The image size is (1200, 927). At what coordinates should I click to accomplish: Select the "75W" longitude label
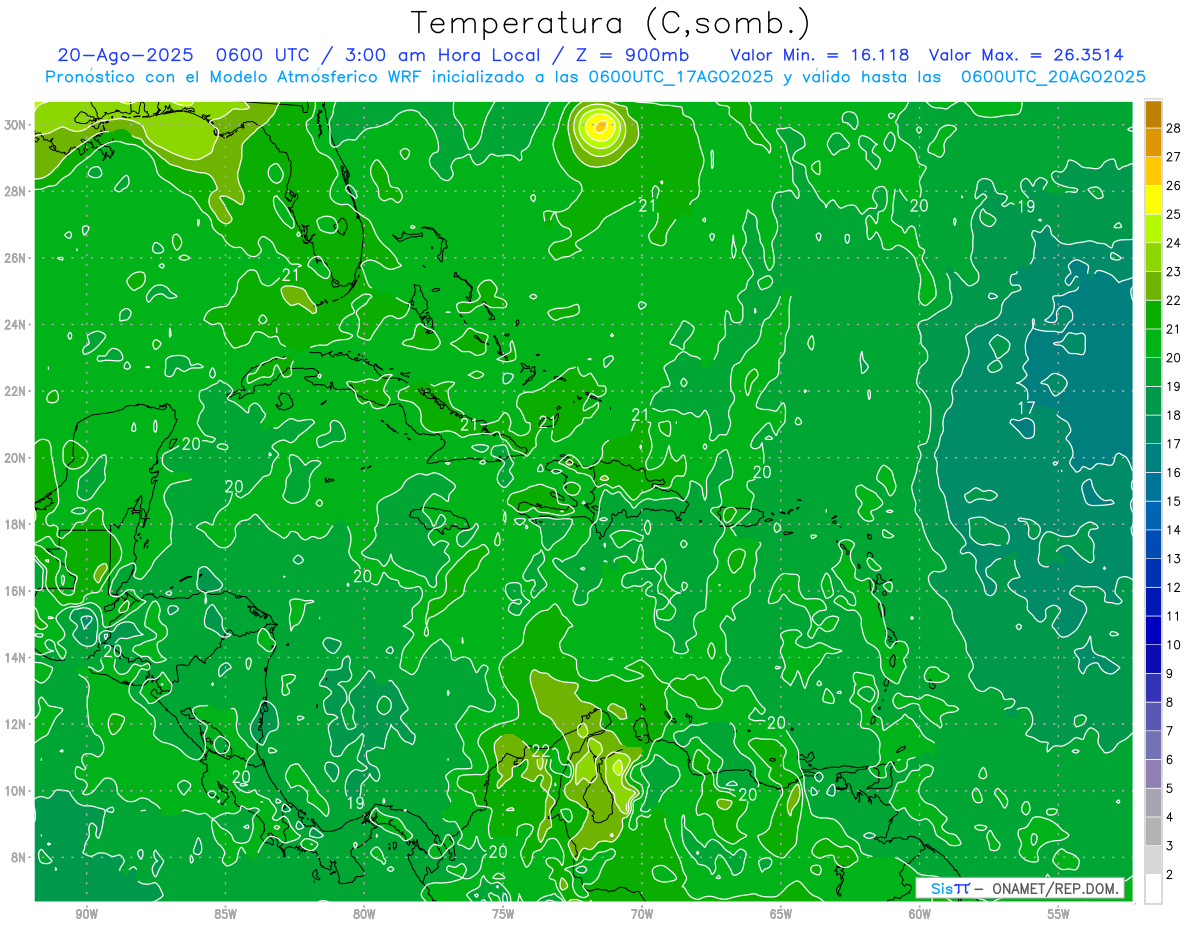(503, 913)
